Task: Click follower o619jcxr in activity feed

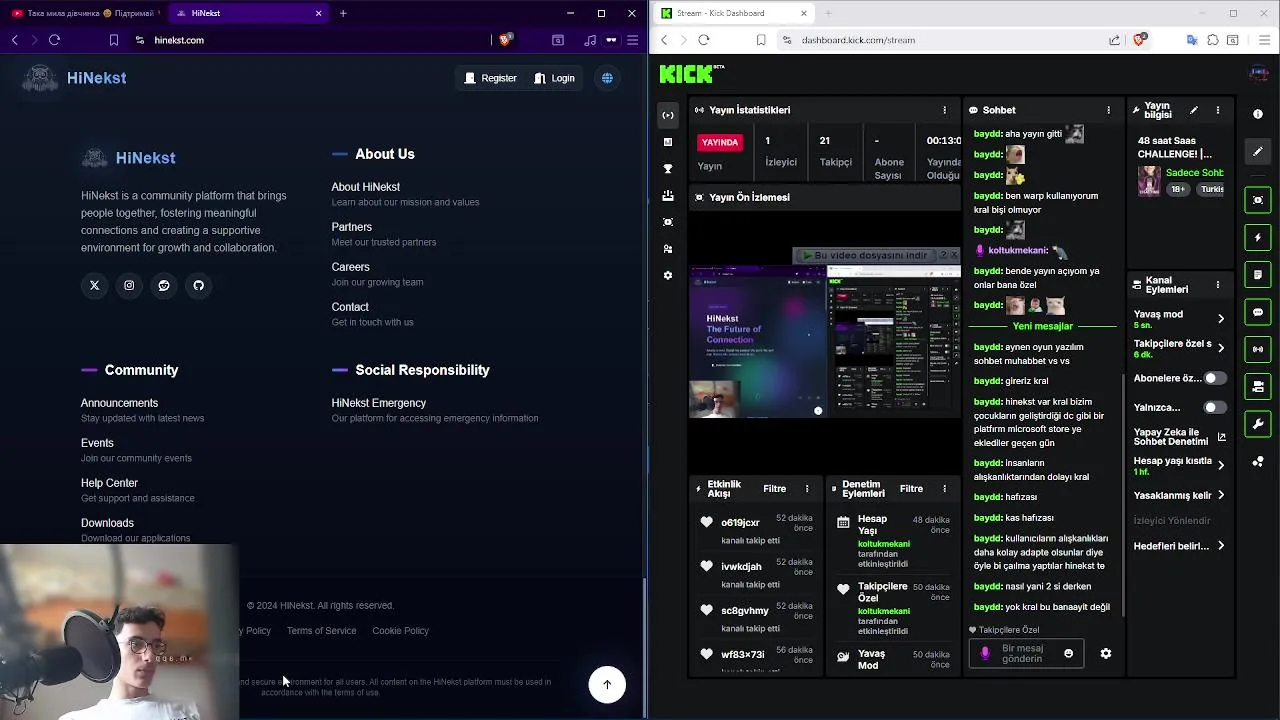Action: pyautogui.click(x=740, y=523)
